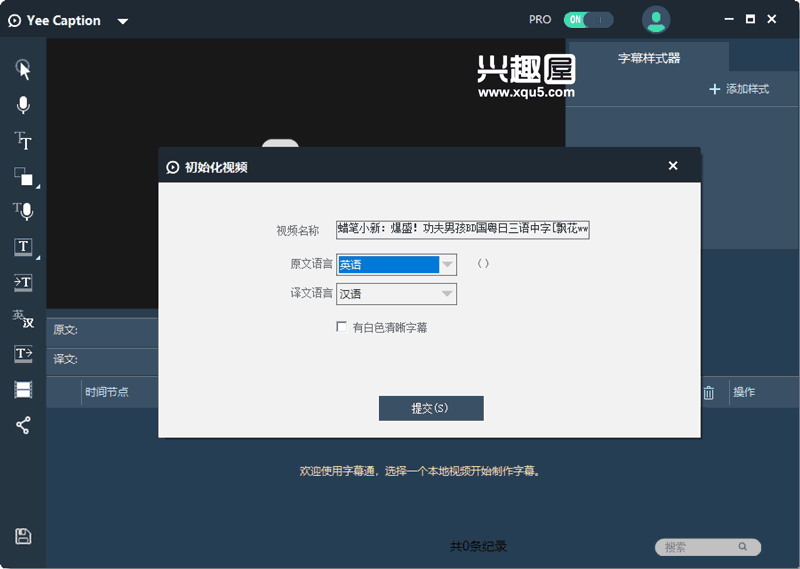Click the 视频名称 text input field

462,229
